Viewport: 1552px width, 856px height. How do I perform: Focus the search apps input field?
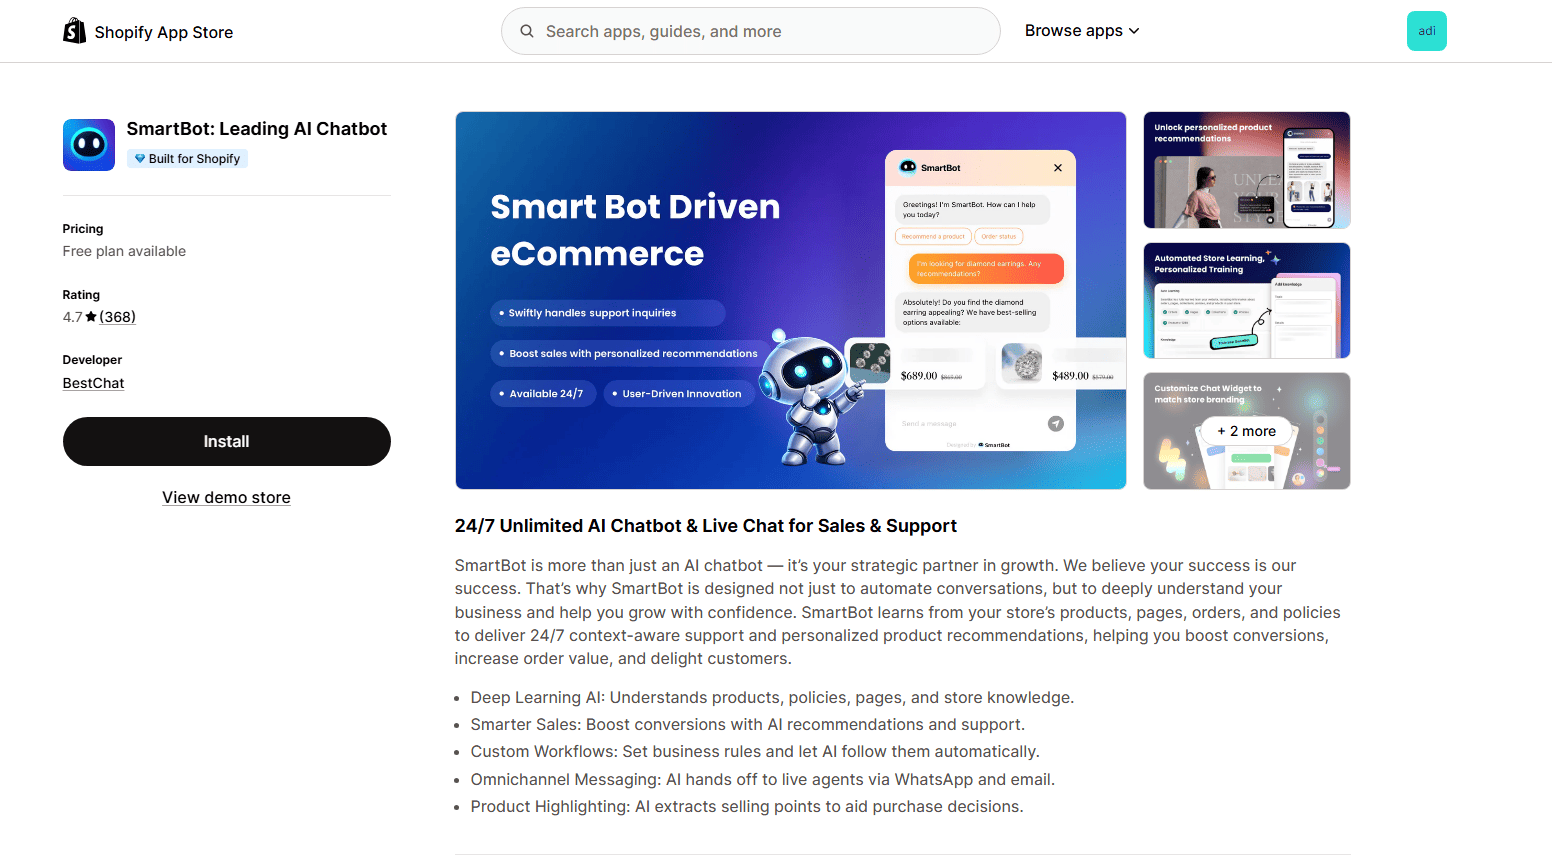coord(750,31)
